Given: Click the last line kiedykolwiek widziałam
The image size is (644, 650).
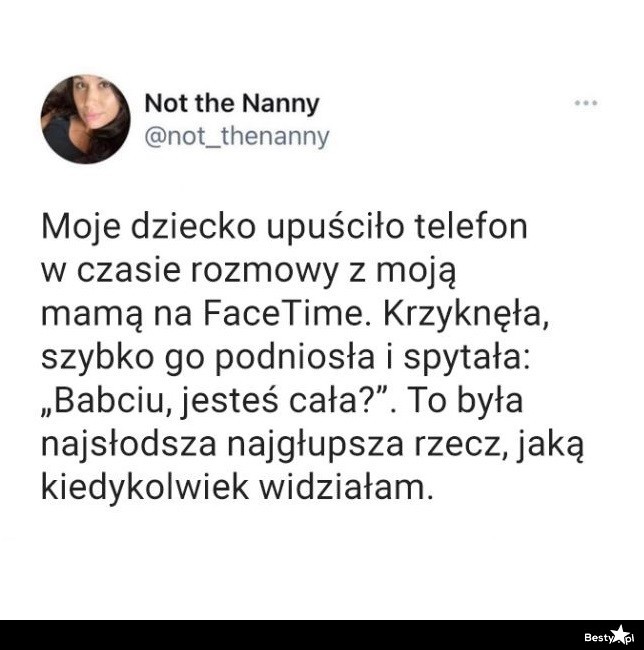Looking at the screenshot, I should click(x=237, y=488).
